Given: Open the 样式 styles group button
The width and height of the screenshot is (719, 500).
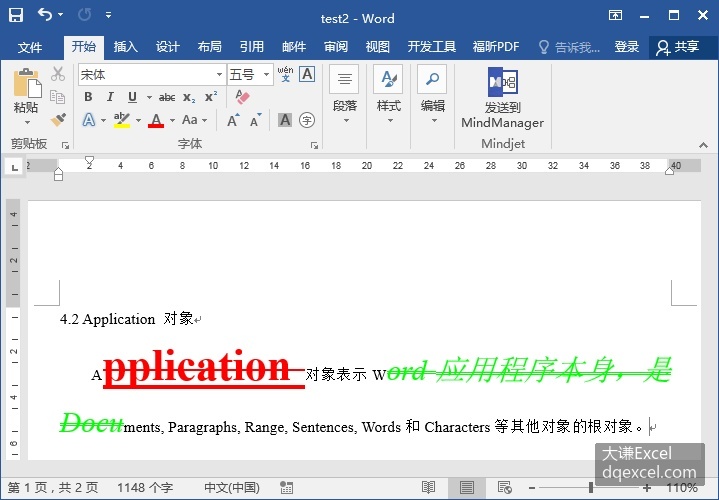Looking at the screenshot, I should [x=388, y=95].
